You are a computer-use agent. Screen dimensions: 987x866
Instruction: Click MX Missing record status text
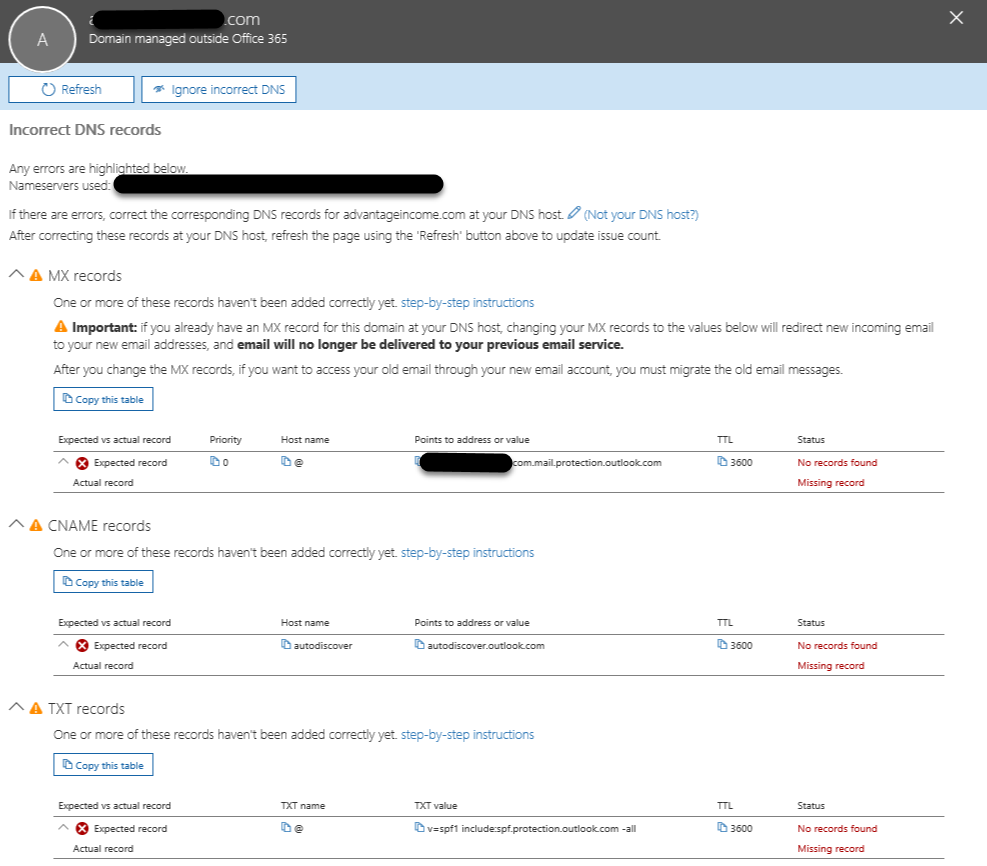831,483
